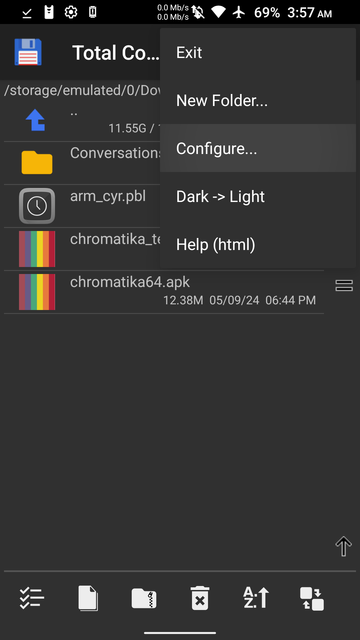Tap the chromatika64.apk file entry

(164, 292)
